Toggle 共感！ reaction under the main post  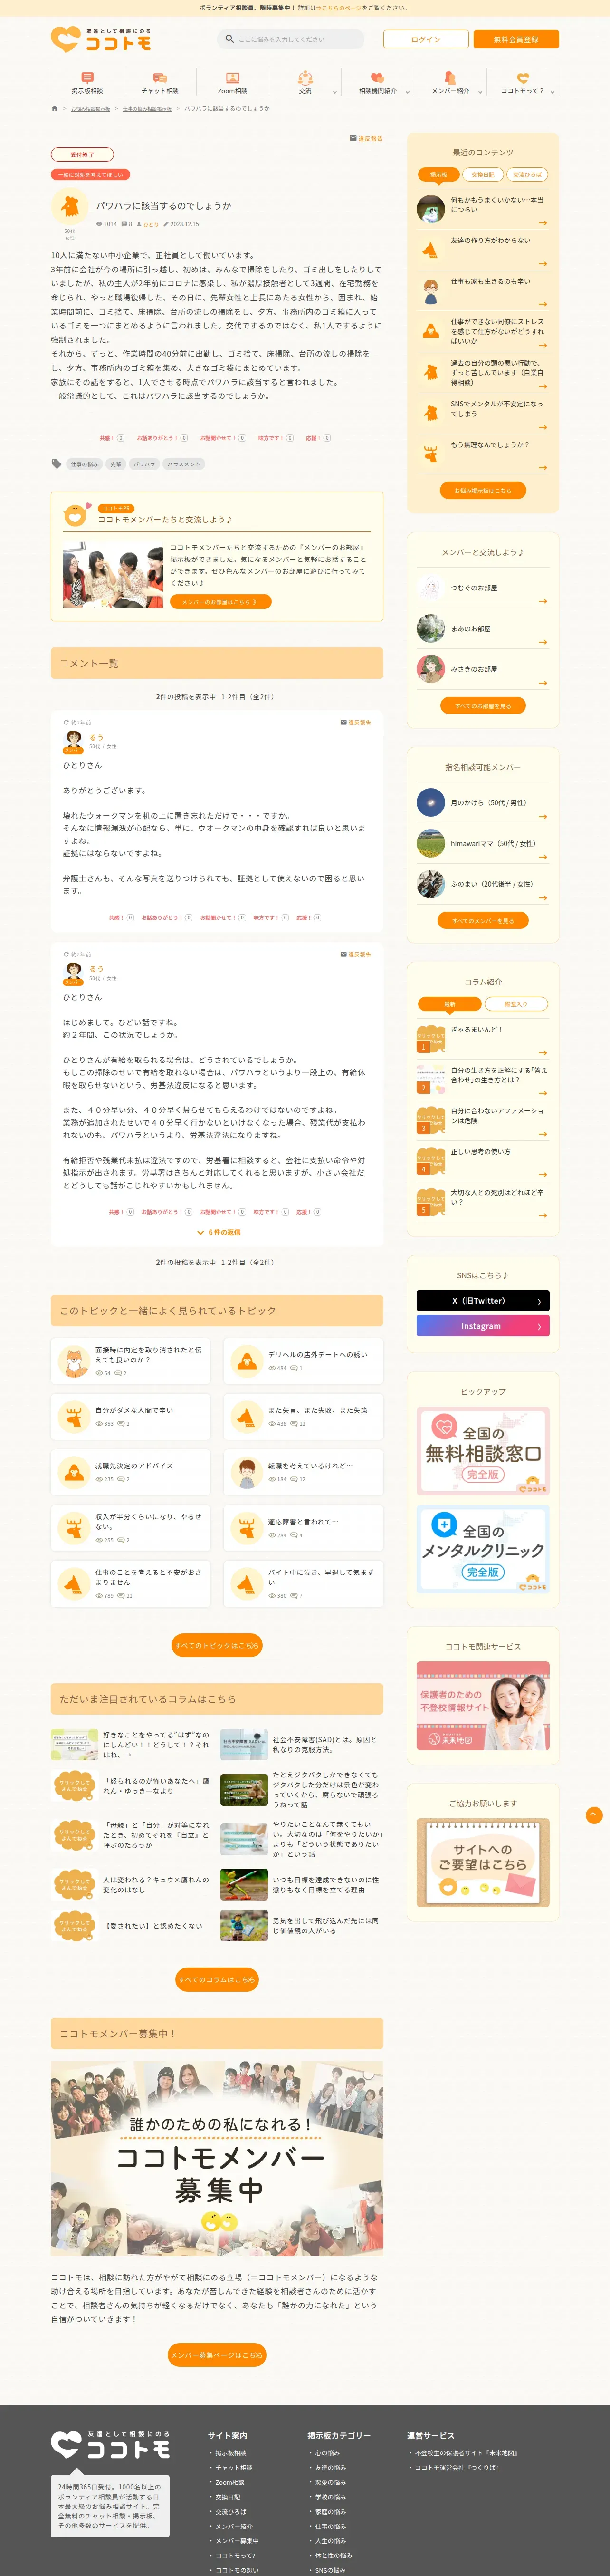[x=112, y=438]
